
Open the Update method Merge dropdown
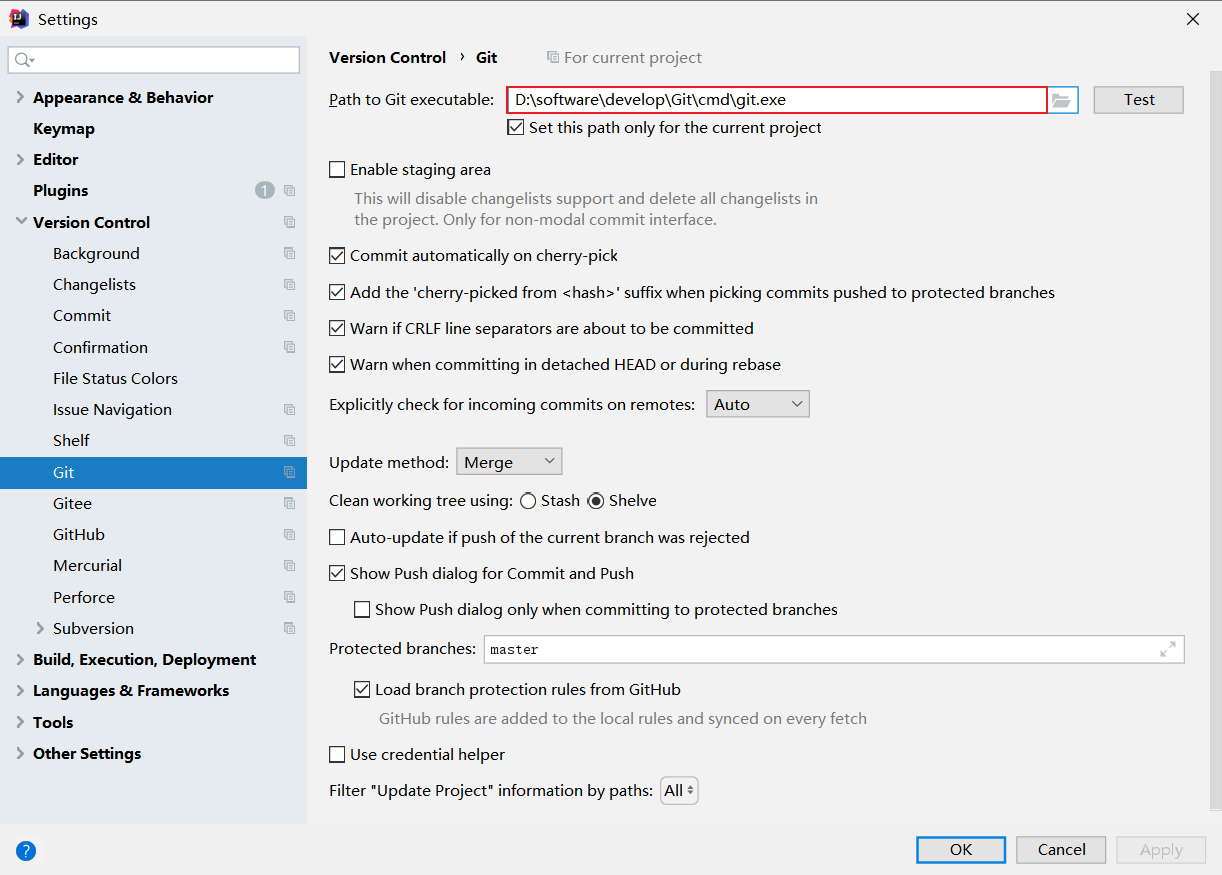coord(509,462)
